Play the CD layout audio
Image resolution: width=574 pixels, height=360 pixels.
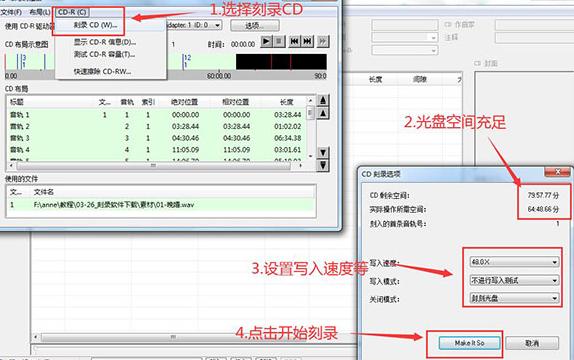tap(266, 41)
